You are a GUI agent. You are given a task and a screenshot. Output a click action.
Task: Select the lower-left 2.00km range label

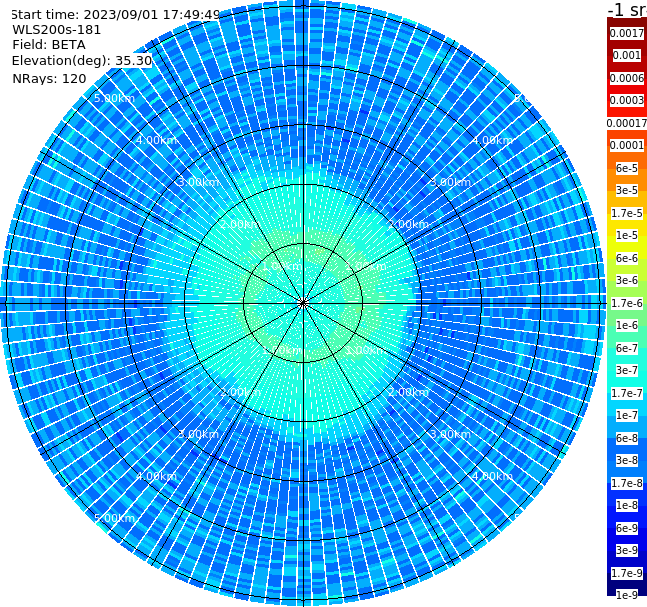(x=241, y=392)
